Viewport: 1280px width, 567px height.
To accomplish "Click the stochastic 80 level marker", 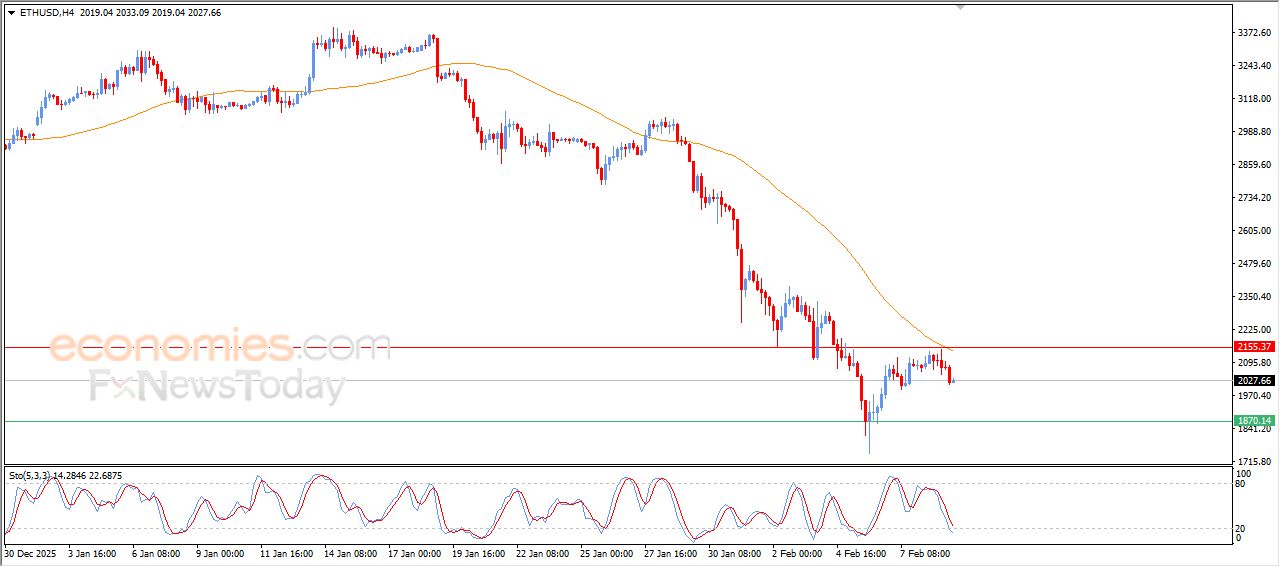I will coord(1241,484).
